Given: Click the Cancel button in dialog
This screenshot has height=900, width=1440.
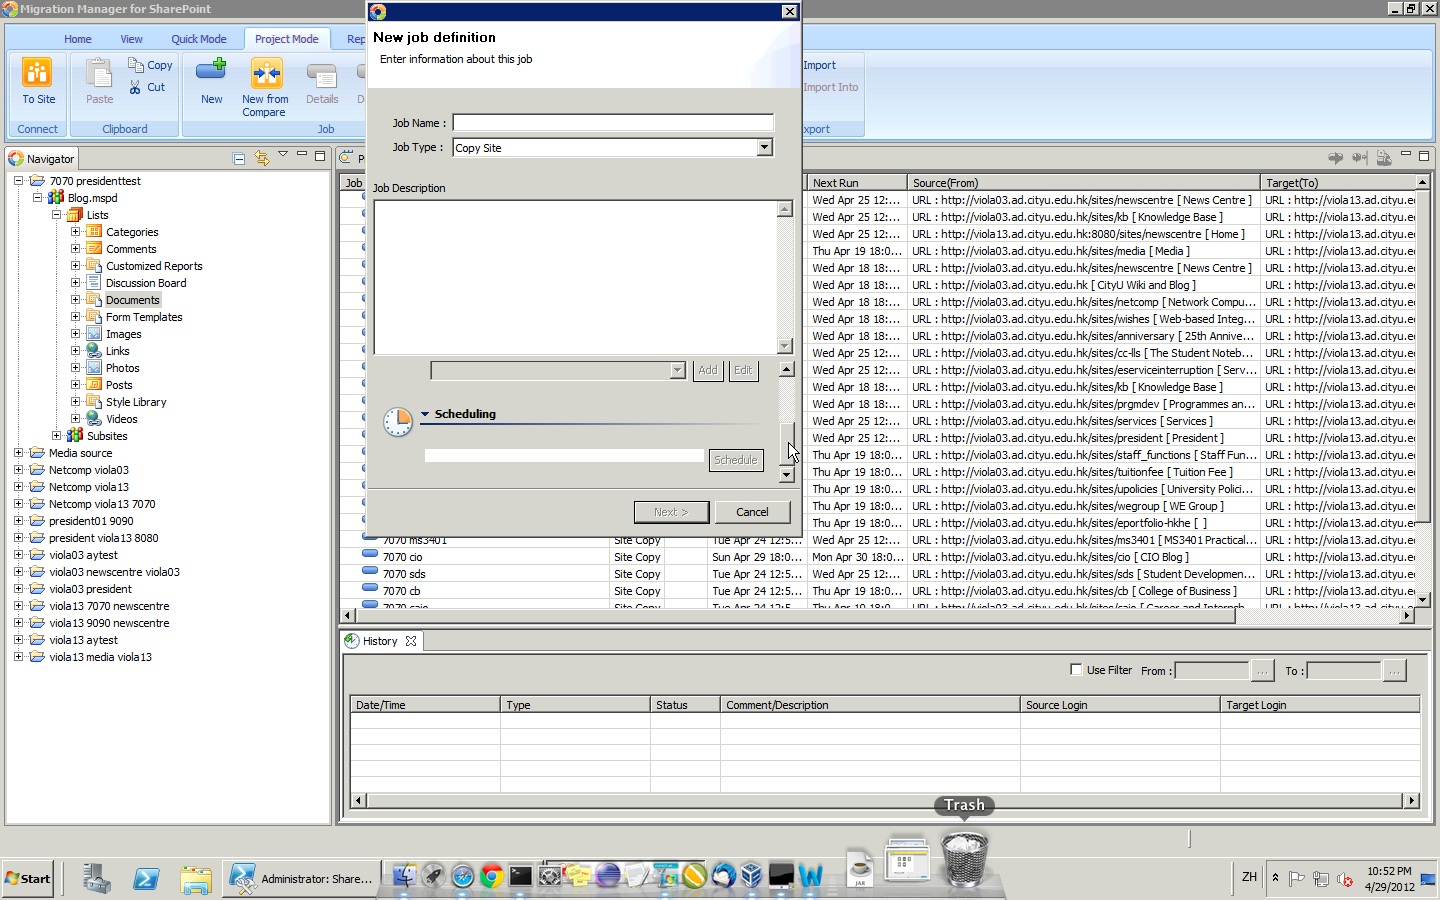Looking at the screenshot, I should (x=753, y=512).
